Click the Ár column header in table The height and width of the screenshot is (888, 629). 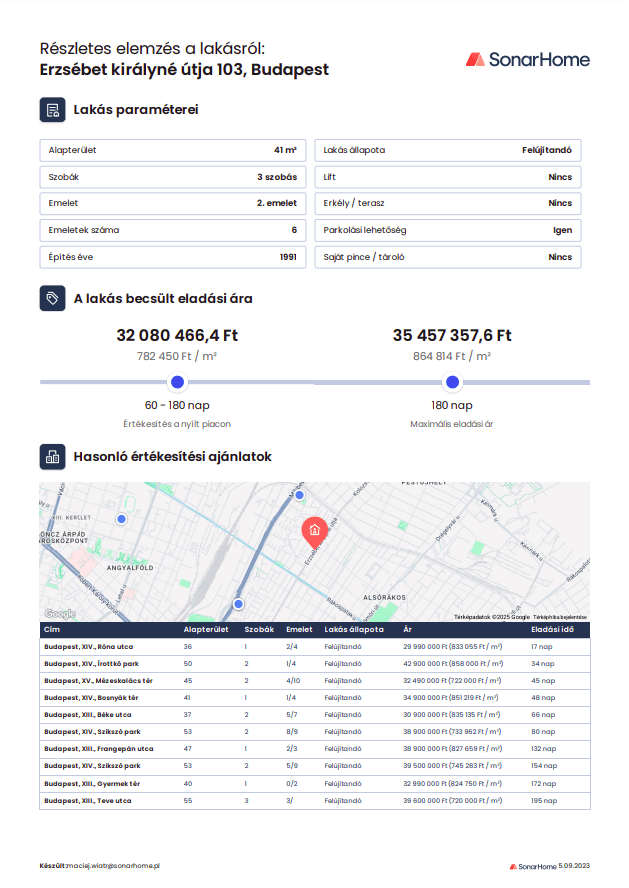407,630
